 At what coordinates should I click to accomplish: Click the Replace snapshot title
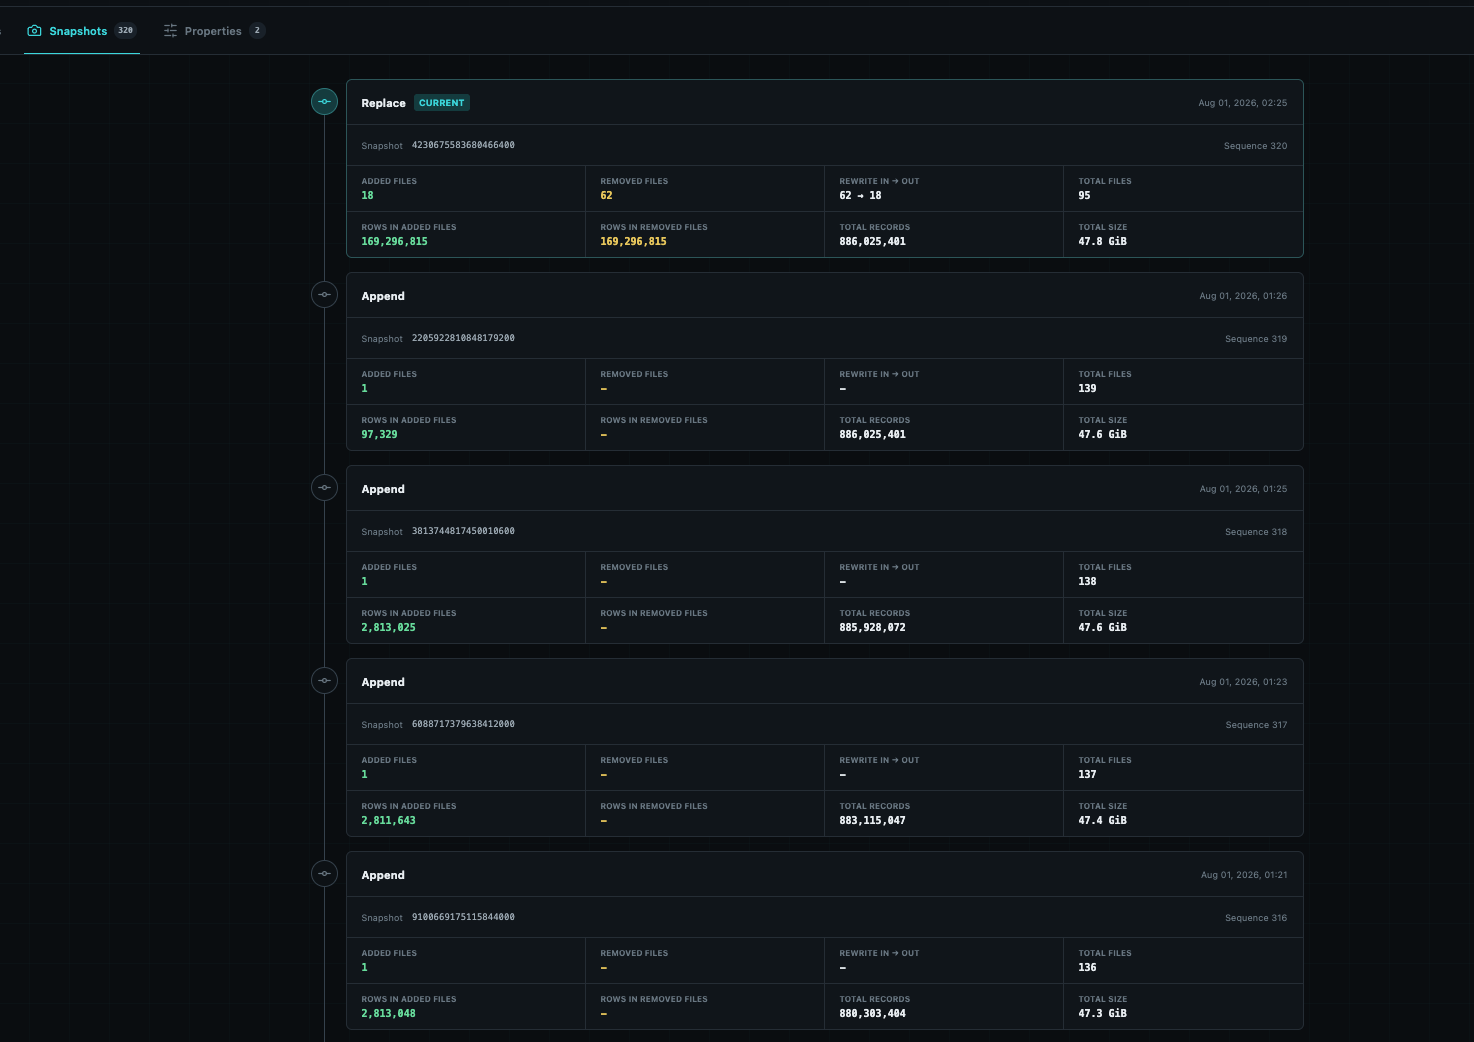pyautogui.click(x=383, y=103)
